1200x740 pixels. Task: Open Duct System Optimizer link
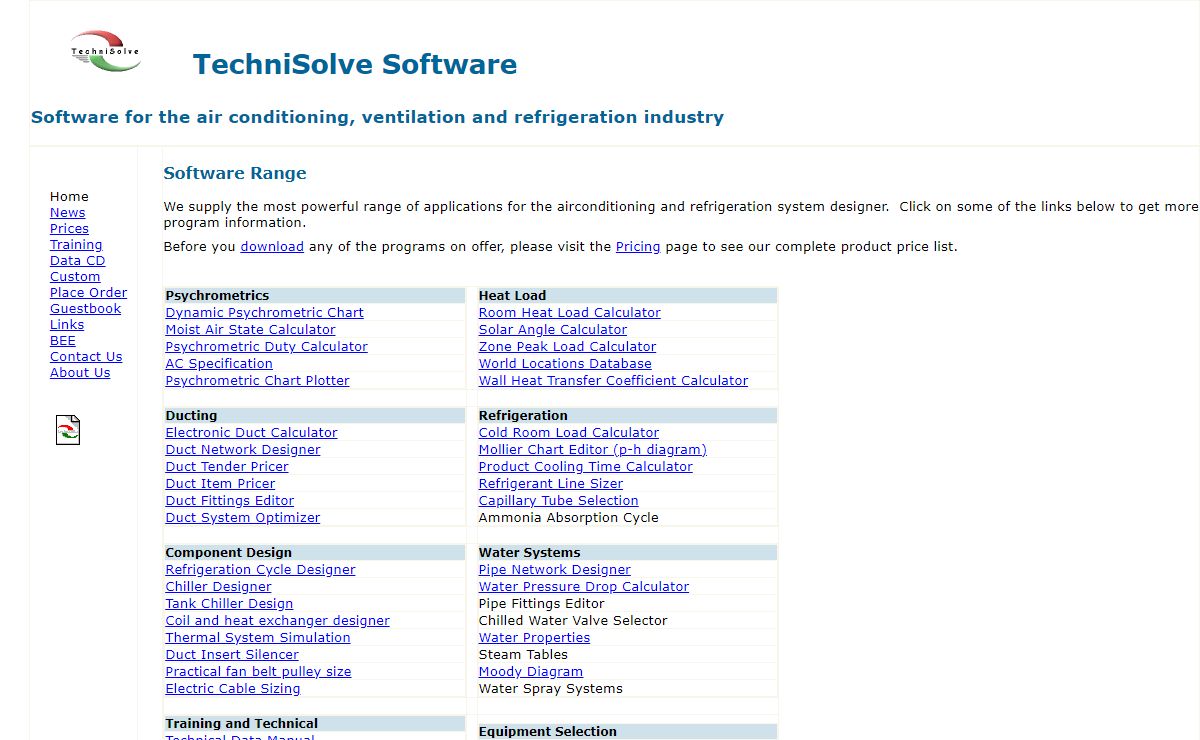coord(243,518)
